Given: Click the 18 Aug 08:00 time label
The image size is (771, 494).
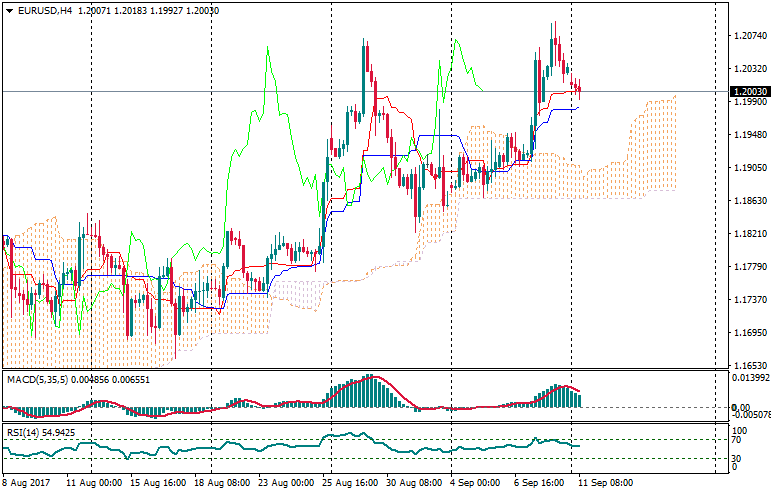Looking at the screenshot, I should [224, 483].
